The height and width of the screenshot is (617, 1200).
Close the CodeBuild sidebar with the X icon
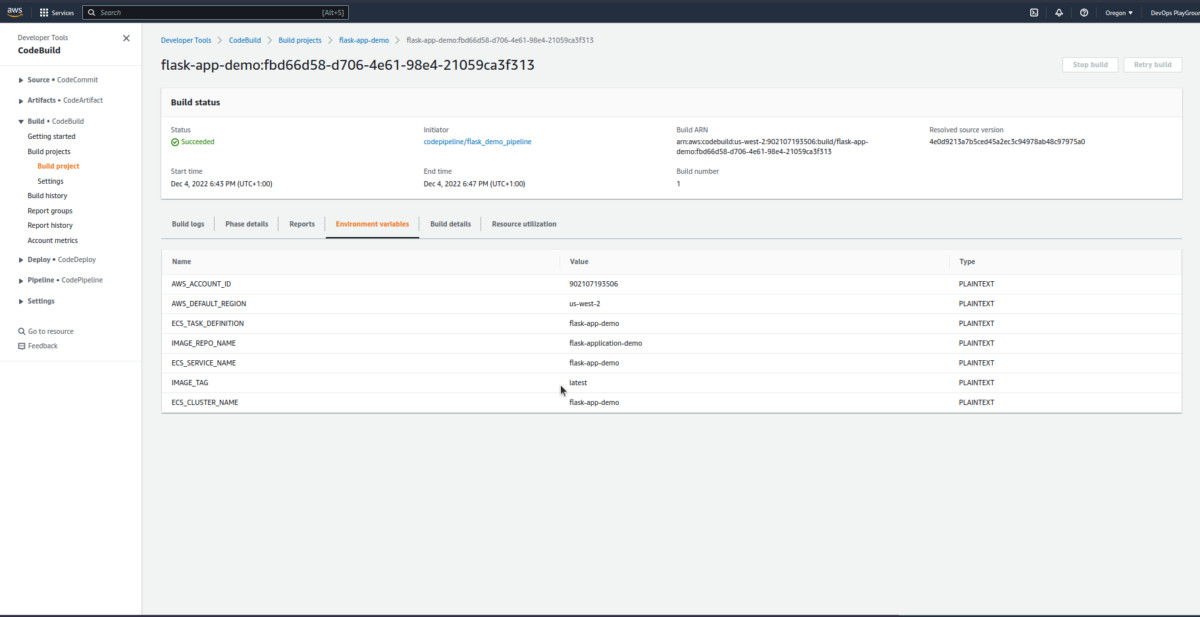pyautogui.click(x=126, y=38)
